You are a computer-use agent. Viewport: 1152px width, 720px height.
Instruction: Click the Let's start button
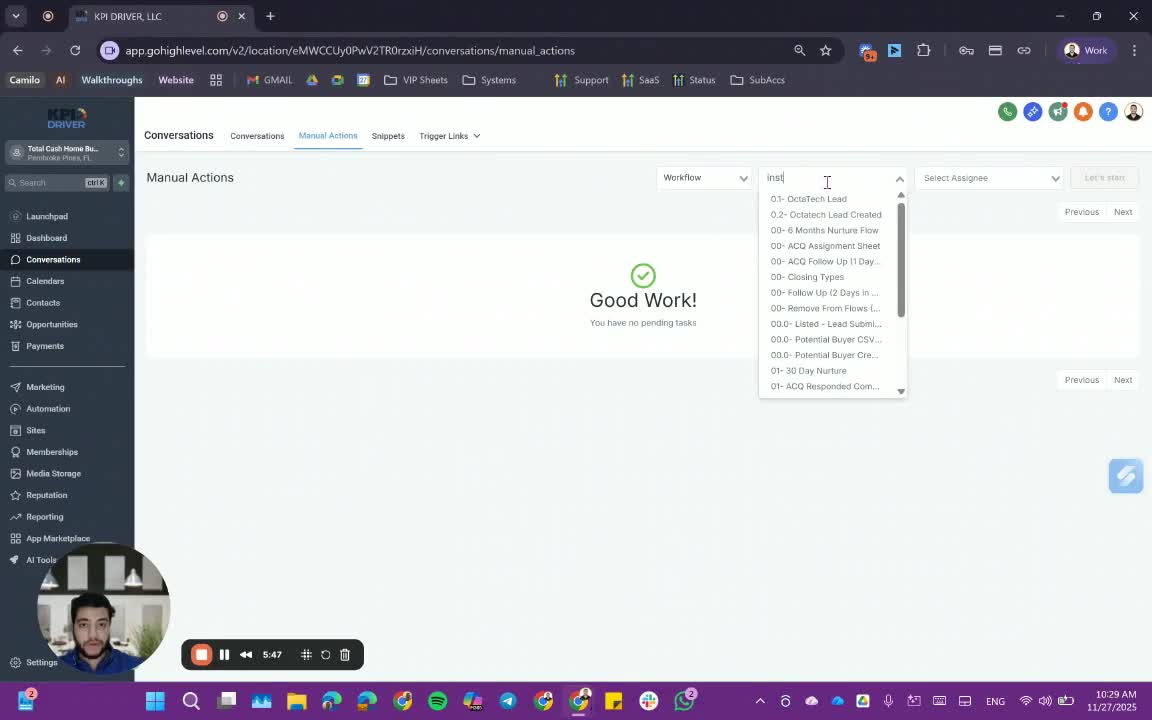point(1104,178)
